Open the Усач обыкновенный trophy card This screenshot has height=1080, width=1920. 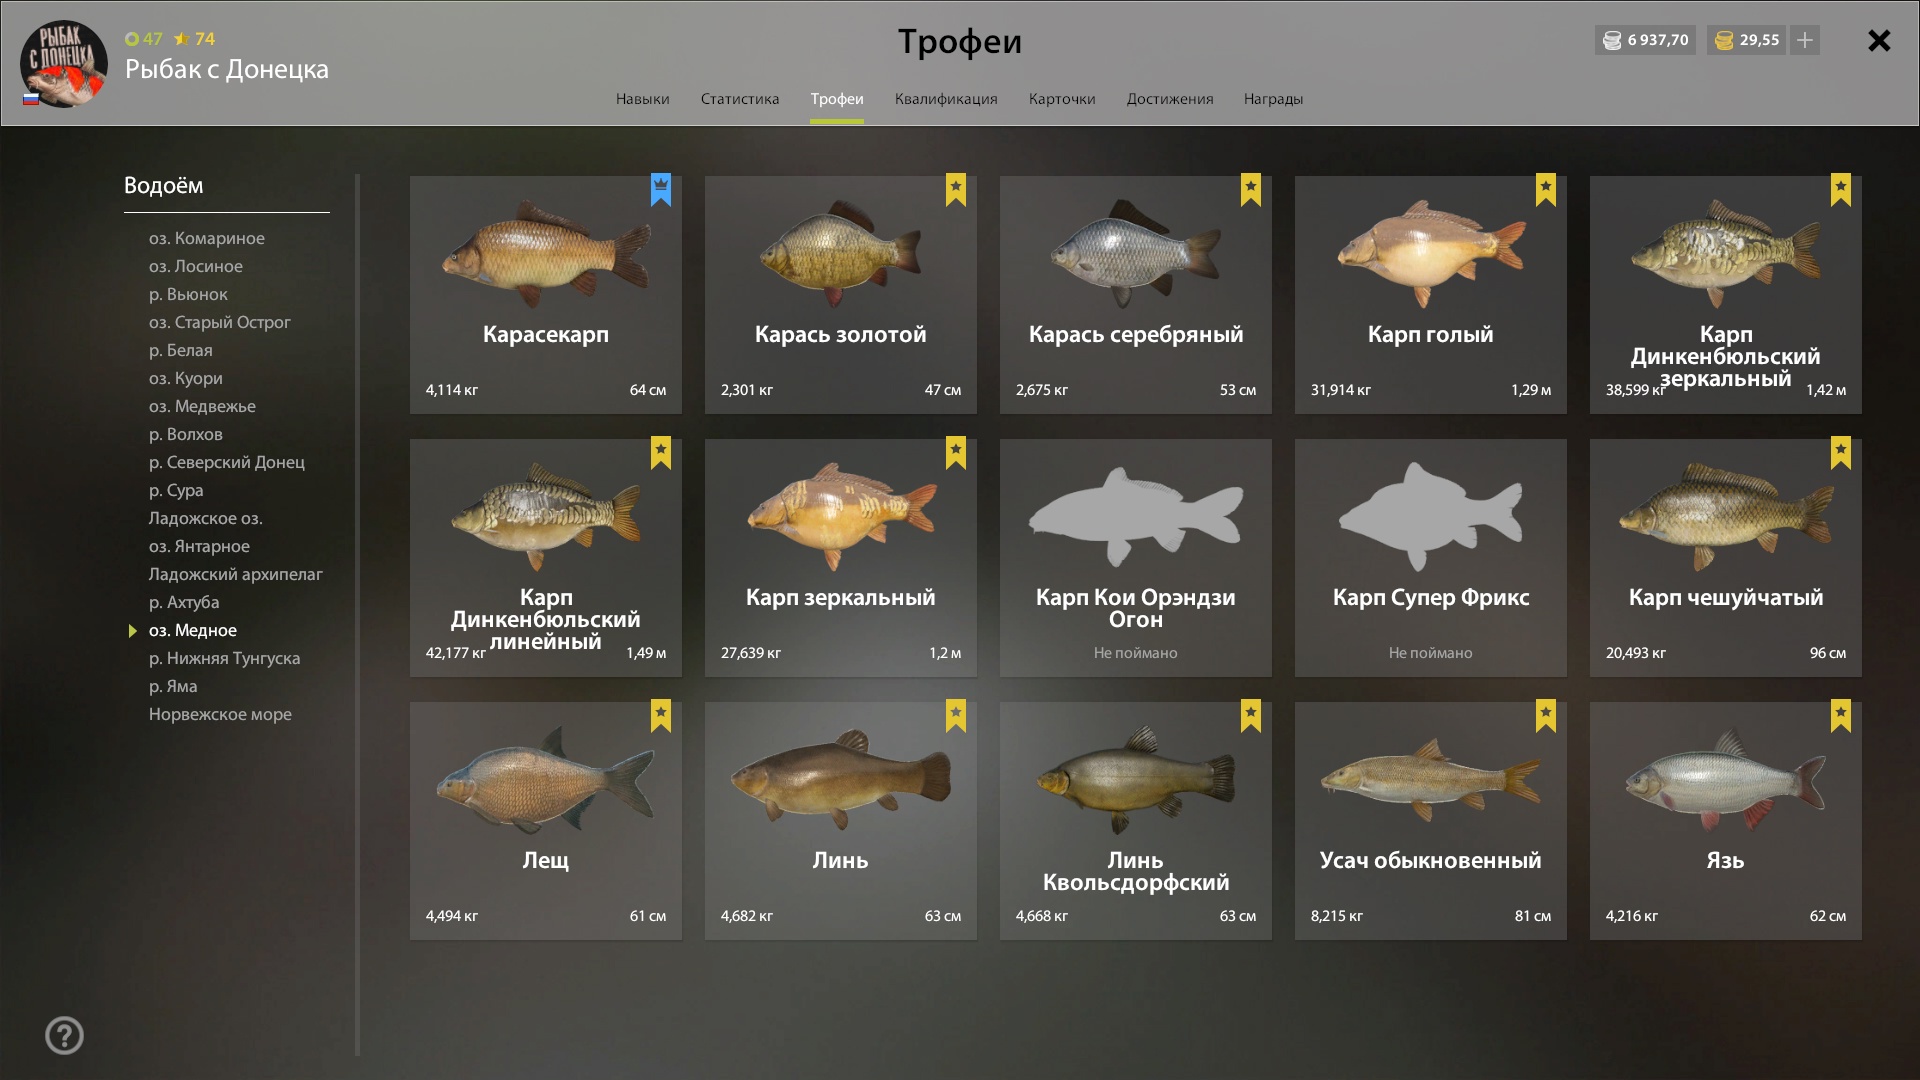tap(1431, 821)
